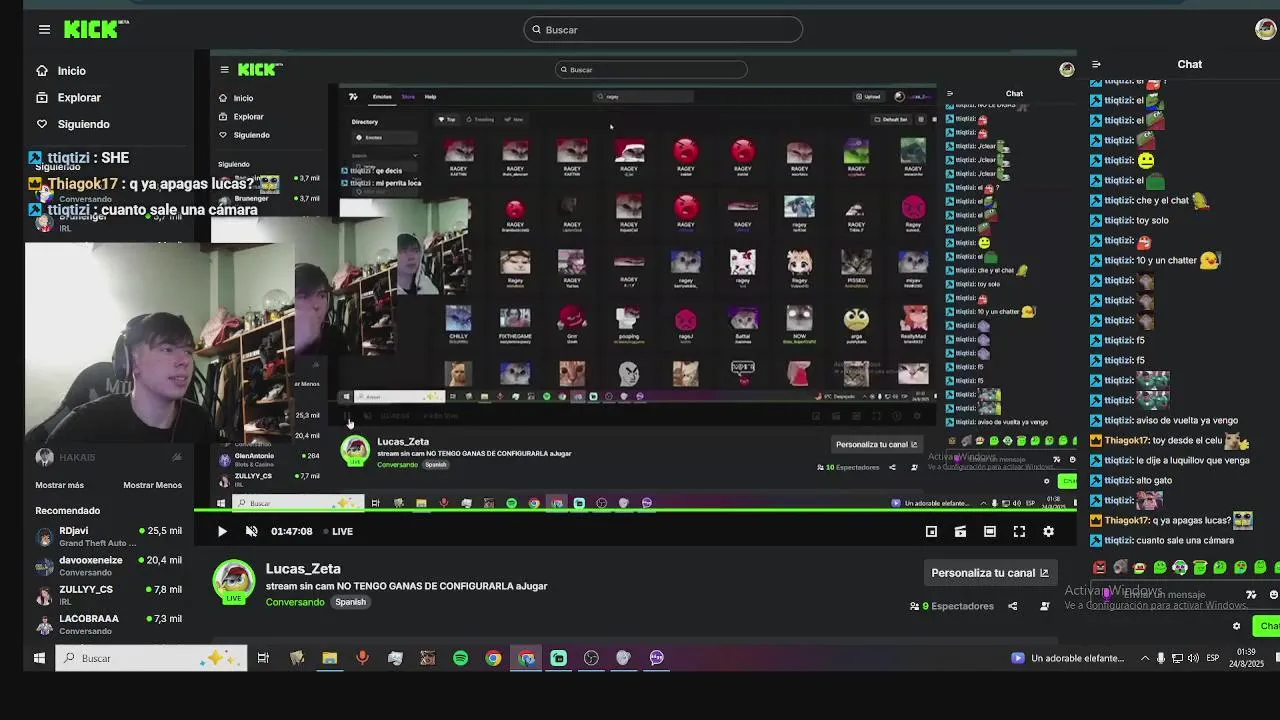Focus the top Buscar search field
Viewport: 1280px width, 720px height.
[x=663, y=30]
